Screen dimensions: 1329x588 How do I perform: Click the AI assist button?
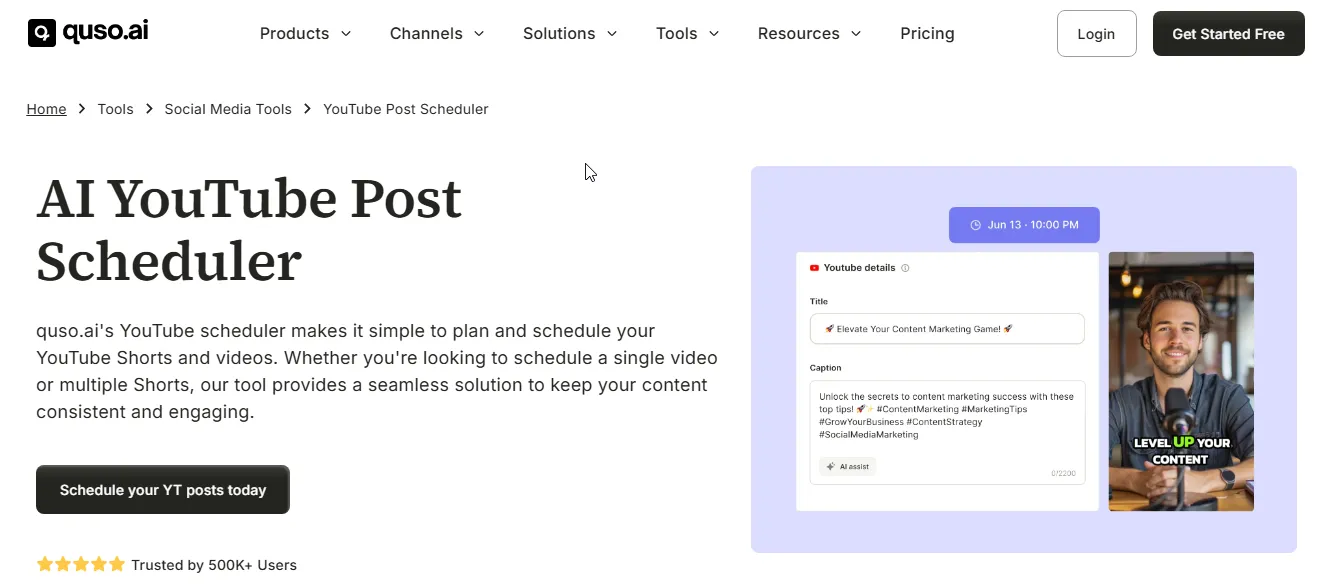click(x=848, y=466)
